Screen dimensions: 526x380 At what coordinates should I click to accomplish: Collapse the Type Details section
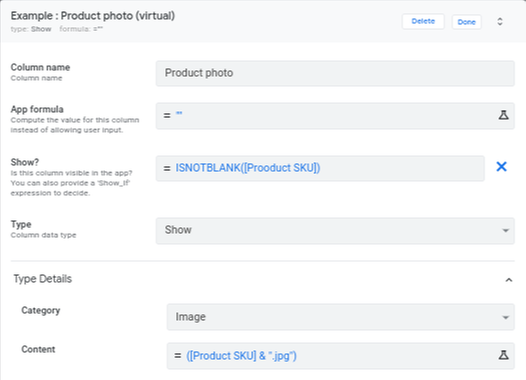(x=509, y=280)
